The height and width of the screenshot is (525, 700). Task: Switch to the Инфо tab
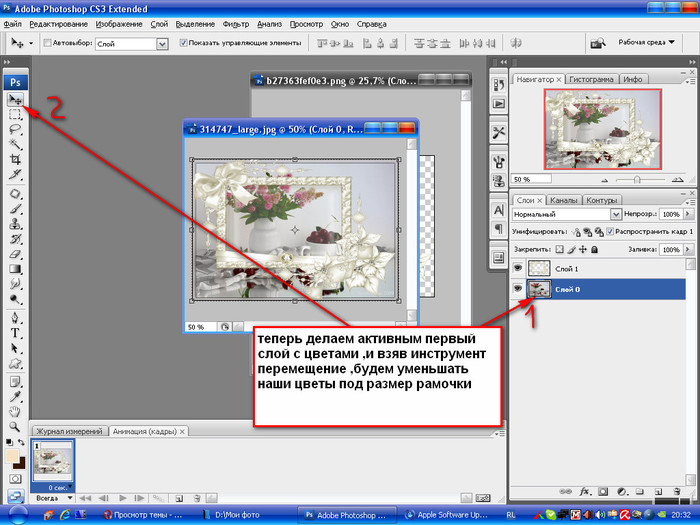coord(633,79)
